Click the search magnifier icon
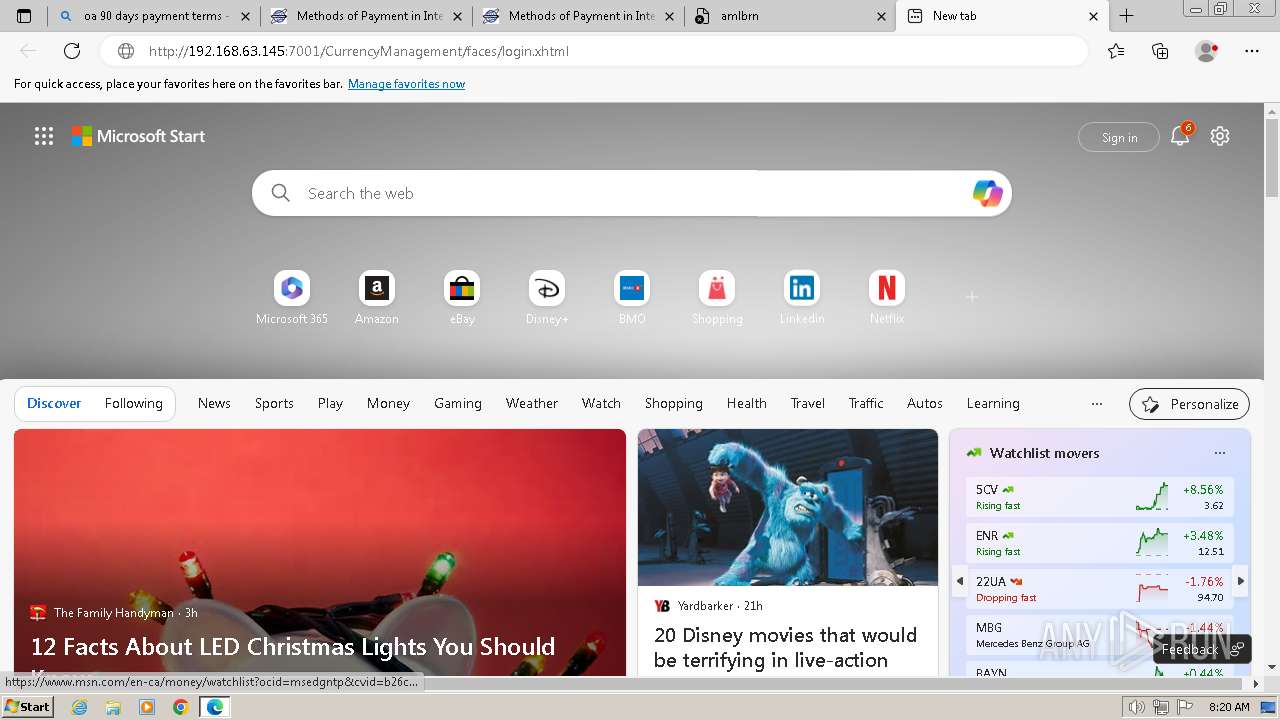The width and height of the screenshot is (1280, 720). coord(281,193)
